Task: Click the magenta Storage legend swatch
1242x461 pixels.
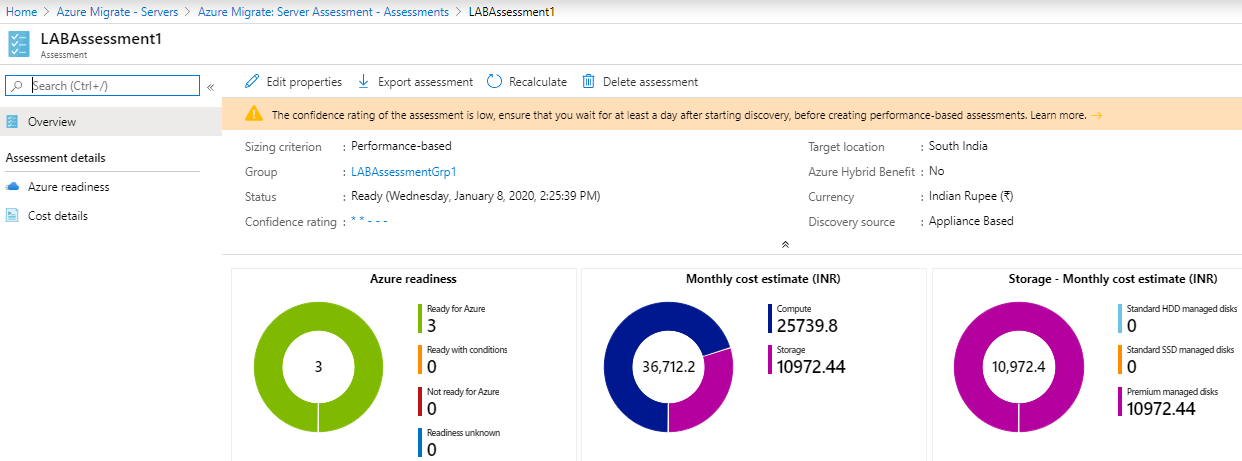Action: [x=770, y=360]
